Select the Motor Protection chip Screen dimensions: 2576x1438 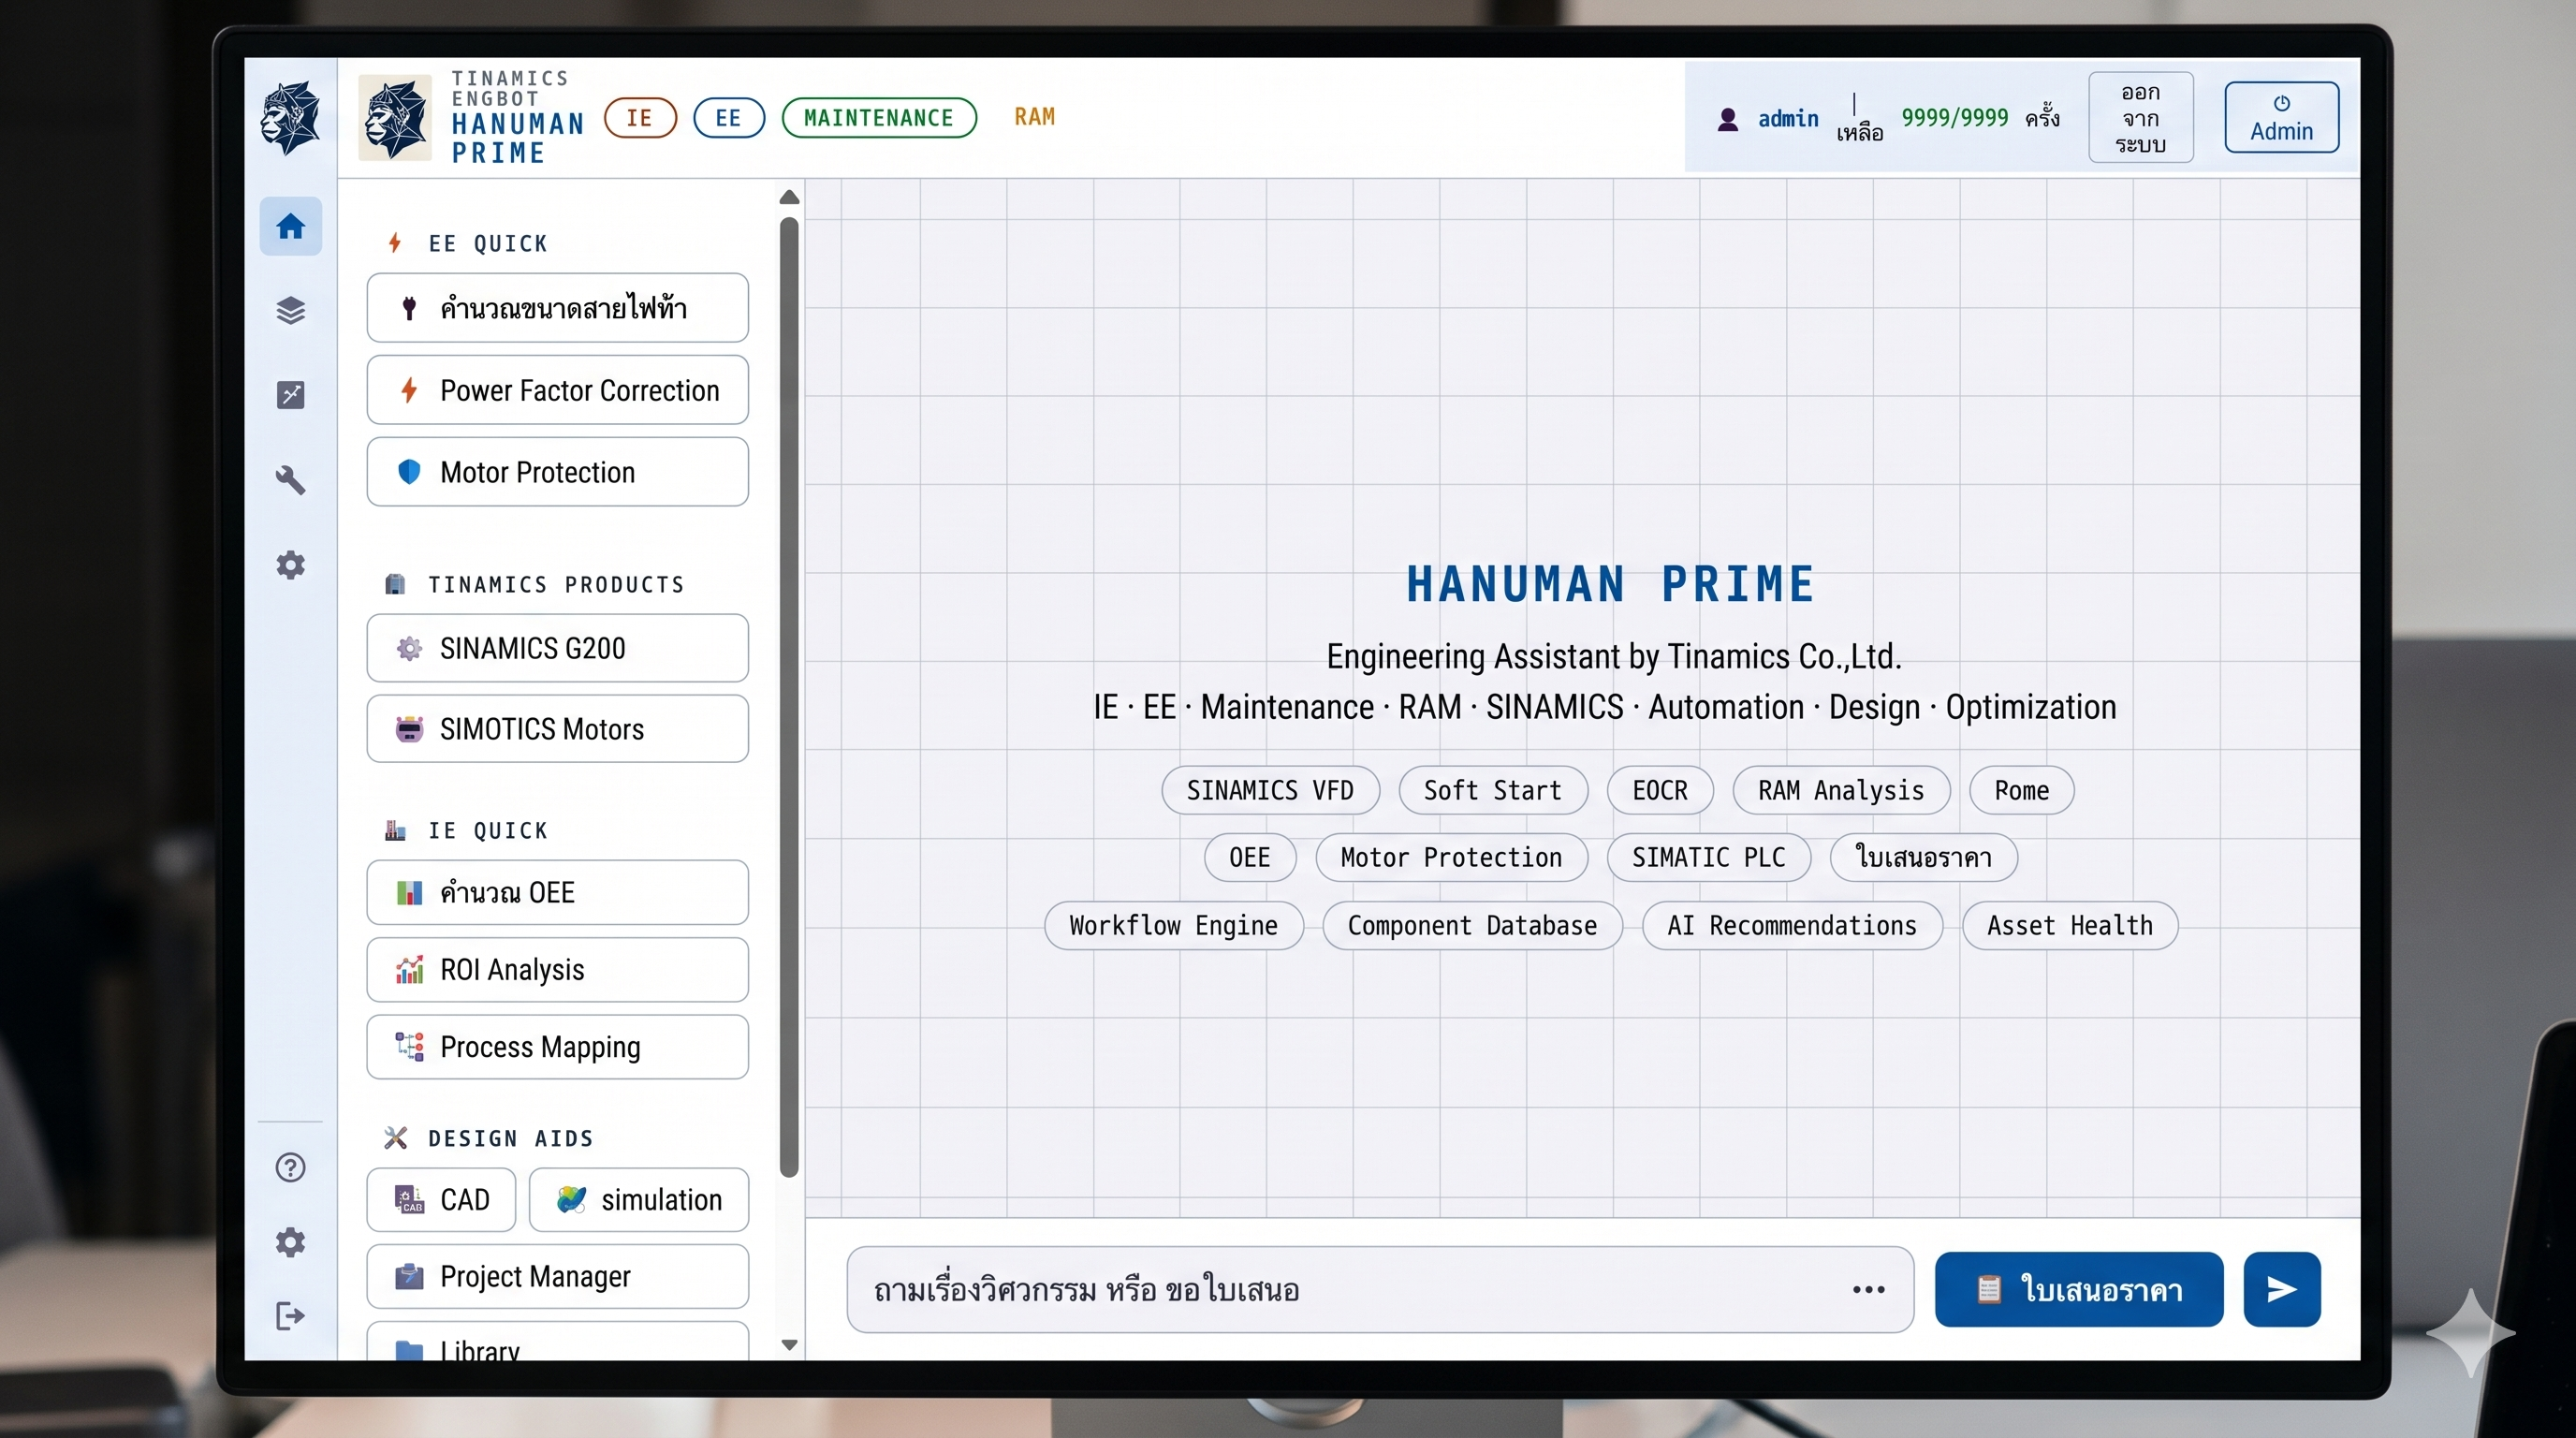[1451, 857]
